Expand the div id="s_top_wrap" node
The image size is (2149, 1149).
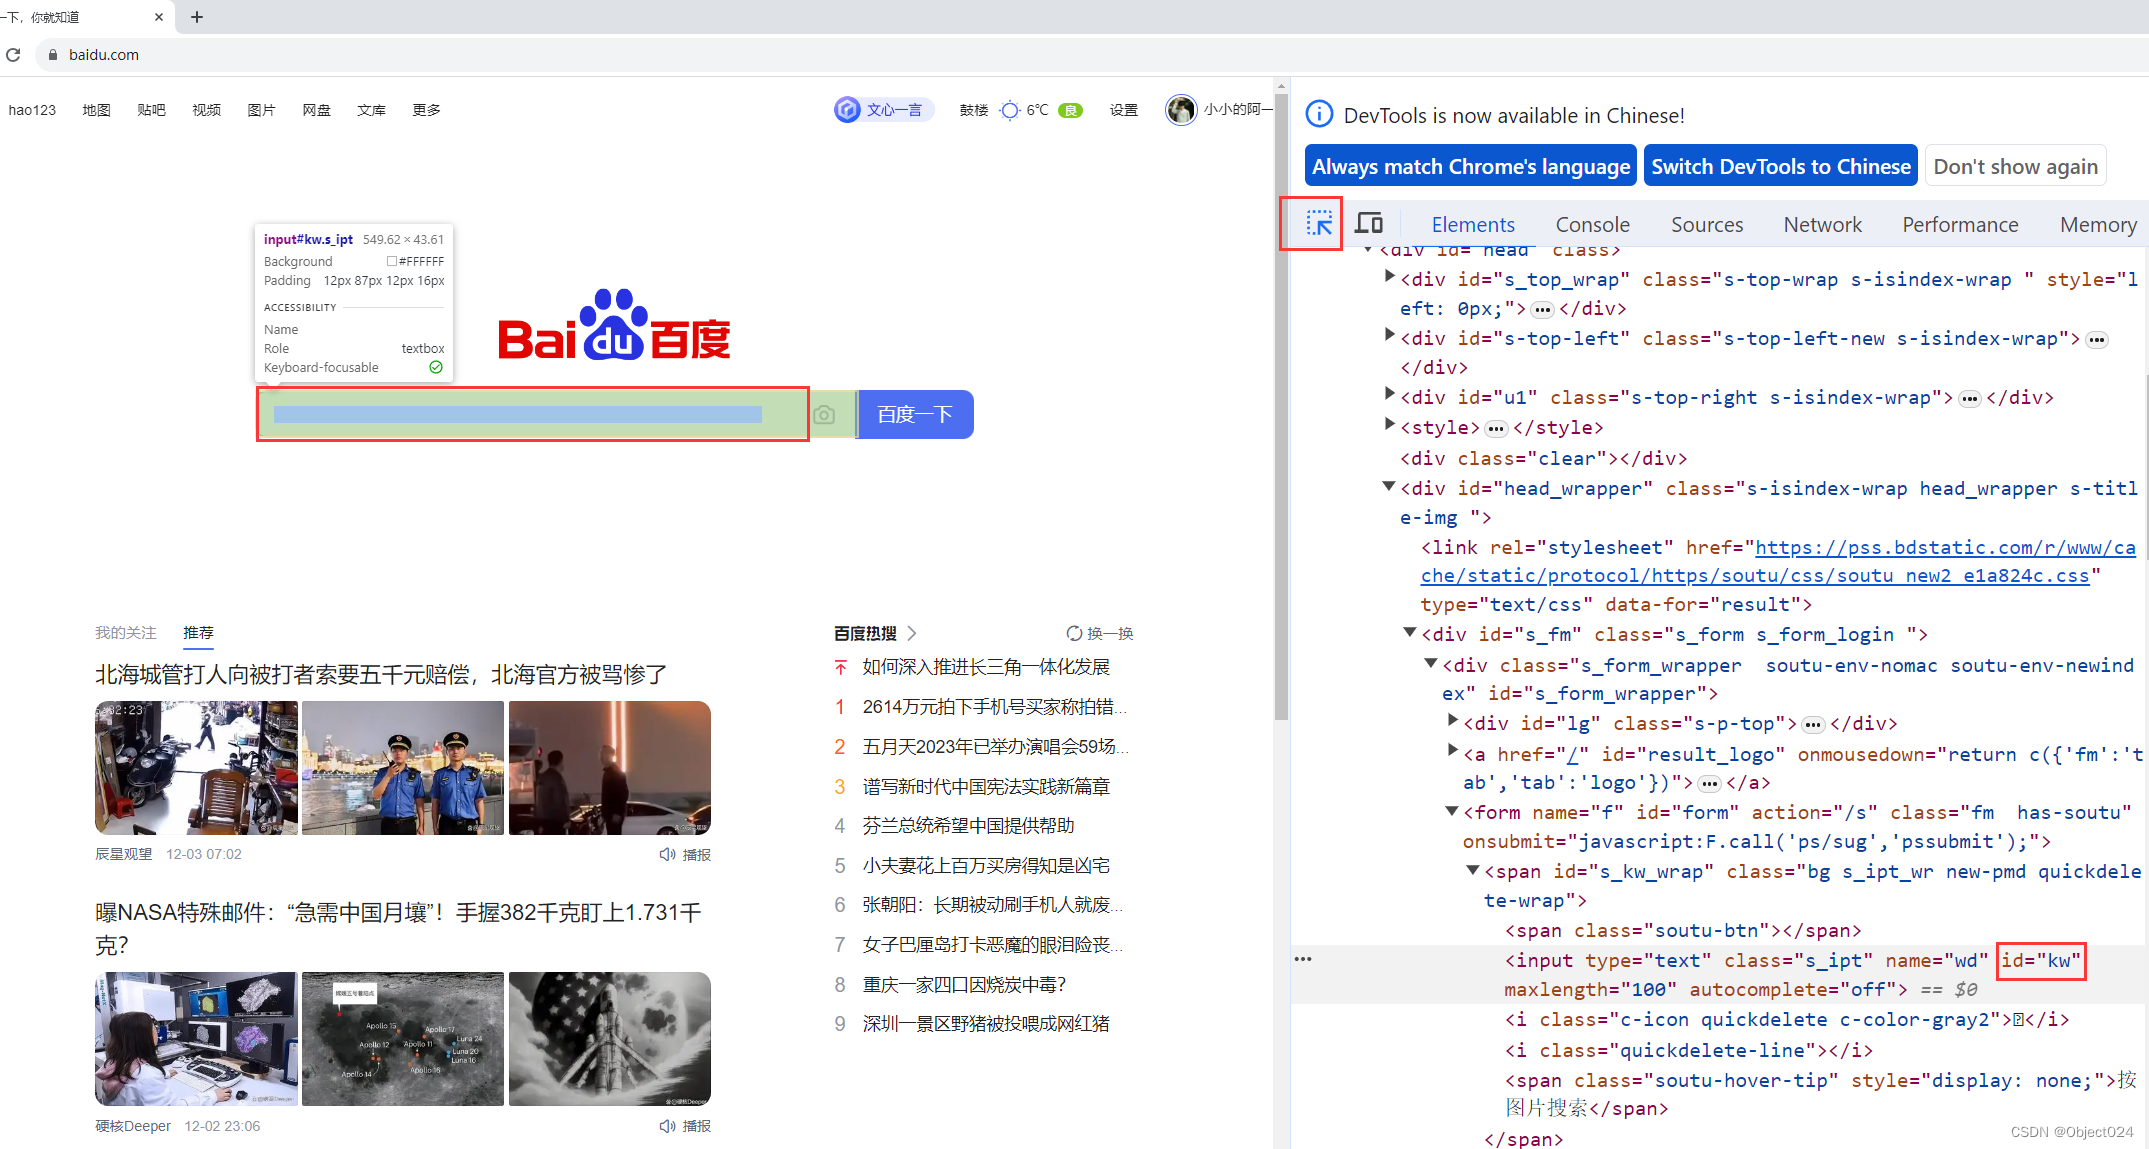[x=1389, y=277]
